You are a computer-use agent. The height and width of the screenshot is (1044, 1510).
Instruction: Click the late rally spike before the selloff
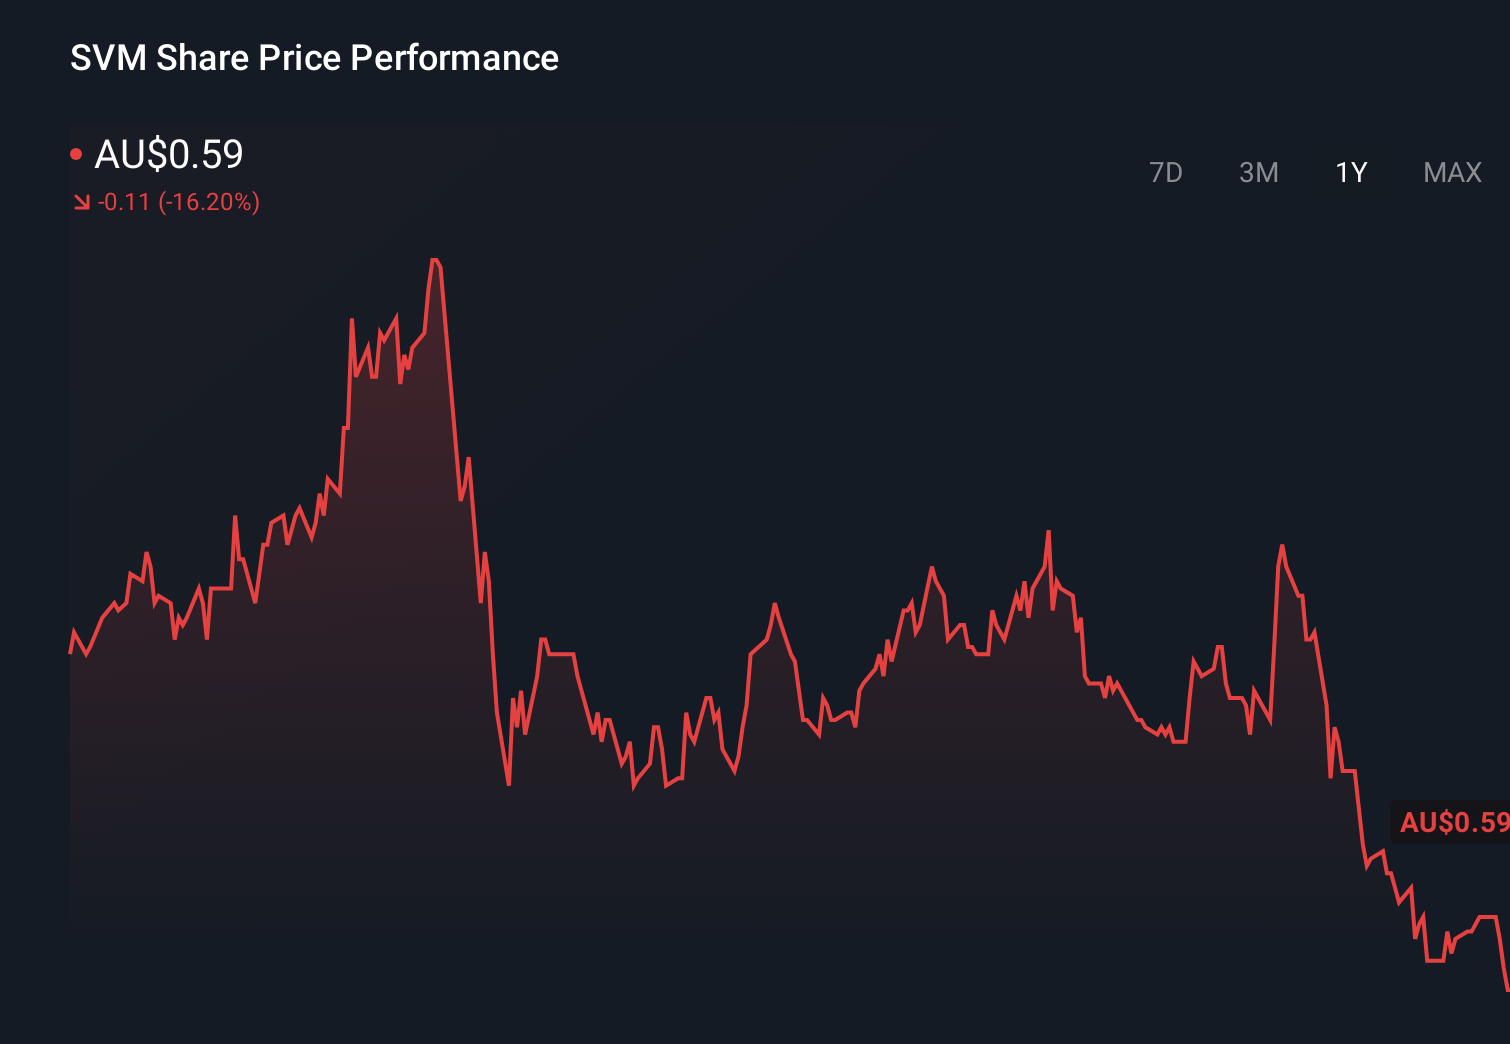(x=1283, y=545)
